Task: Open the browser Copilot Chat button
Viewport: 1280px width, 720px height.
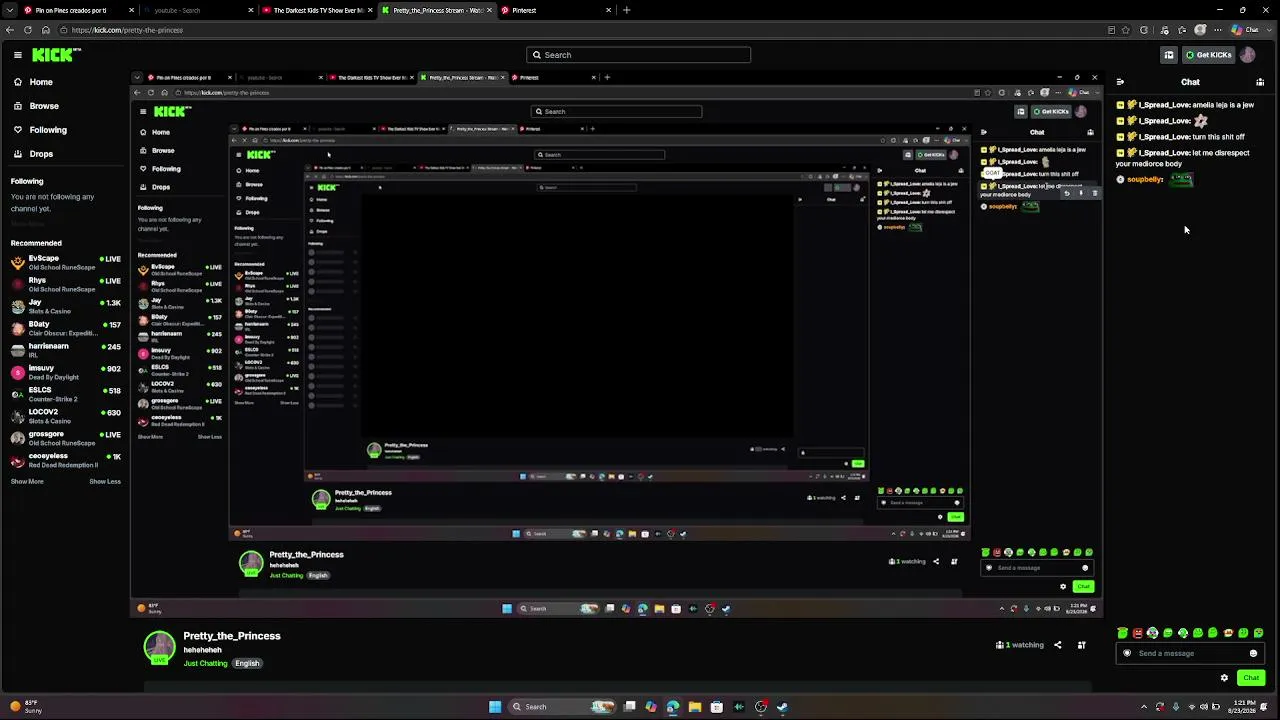Action: (1246, 30)
